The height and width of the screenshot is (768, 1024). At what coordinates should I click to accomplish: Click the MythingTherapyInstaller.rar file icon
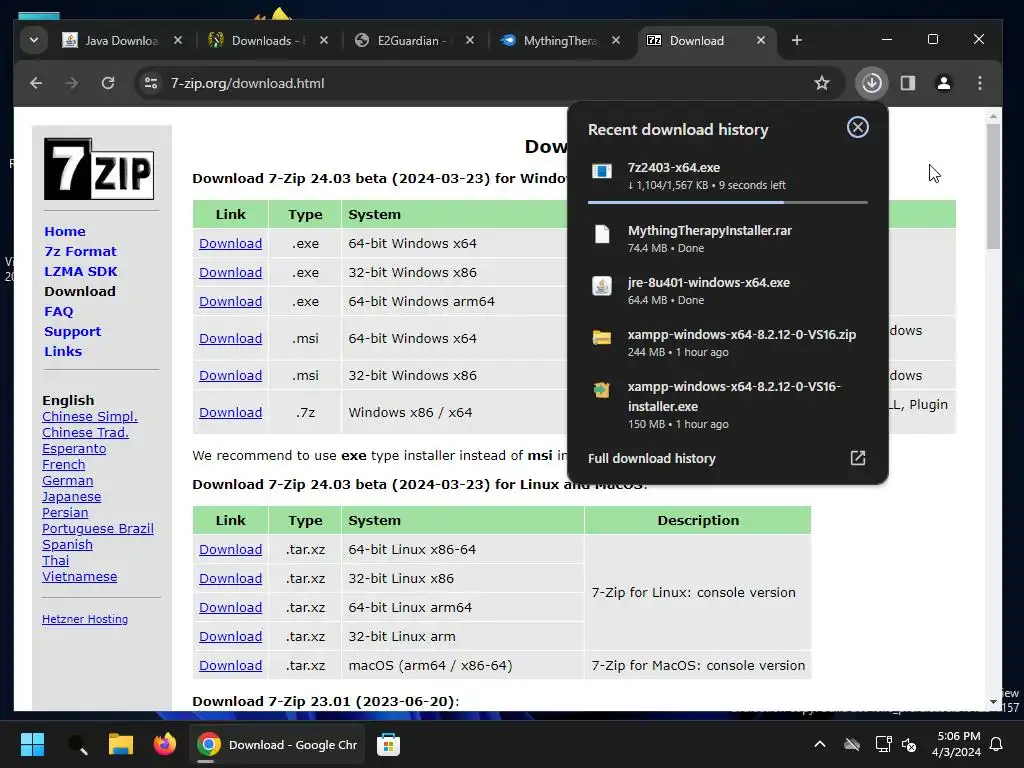point(601,234)
